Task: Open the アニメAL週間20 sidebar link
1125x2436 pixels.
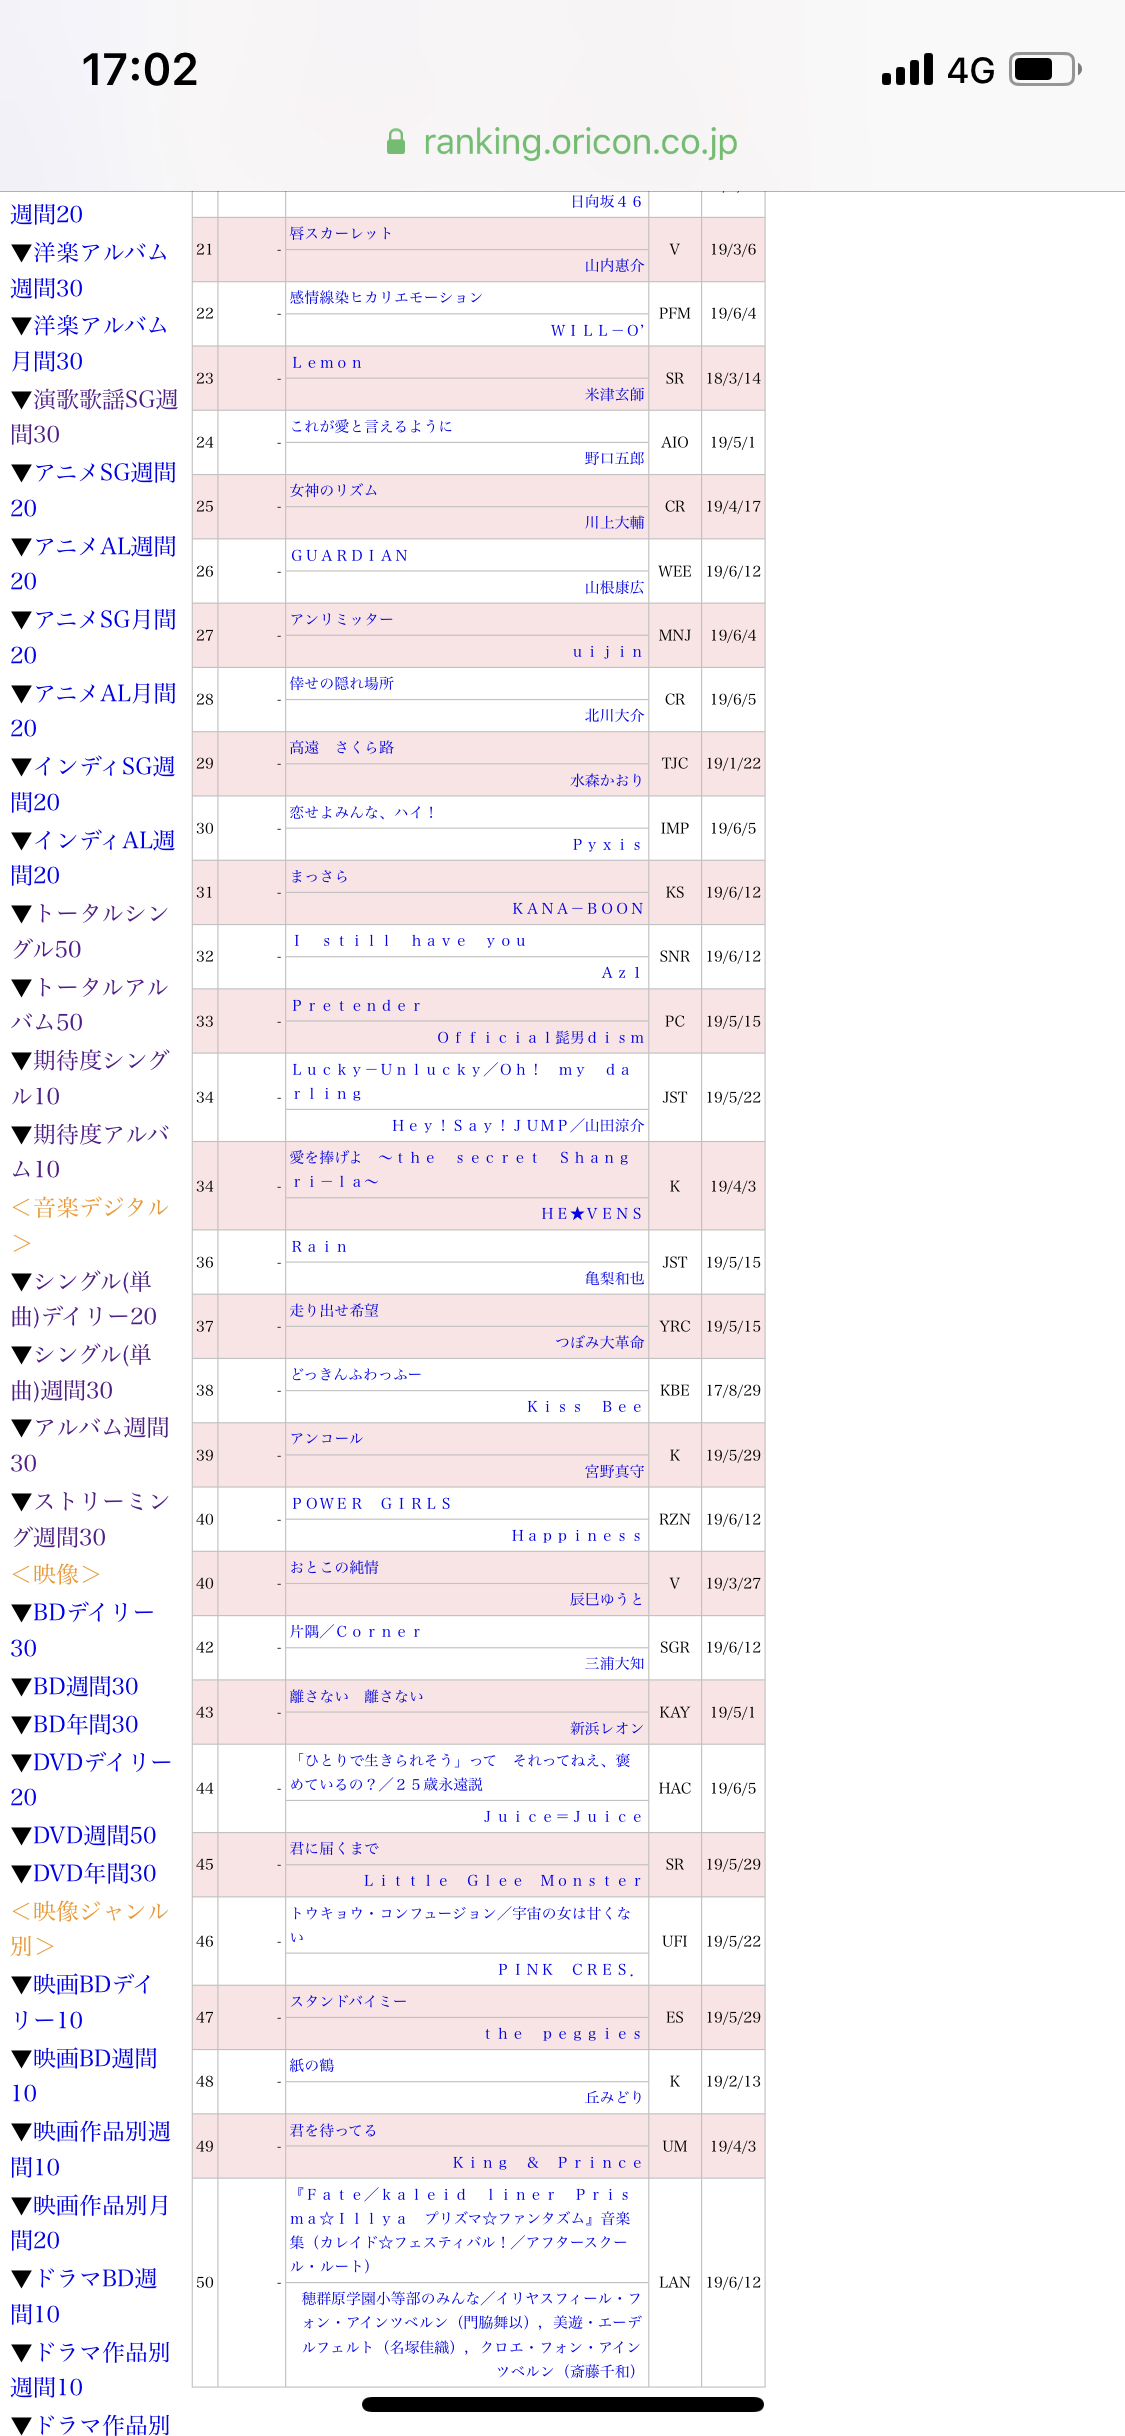Action: tap(93, 564)
